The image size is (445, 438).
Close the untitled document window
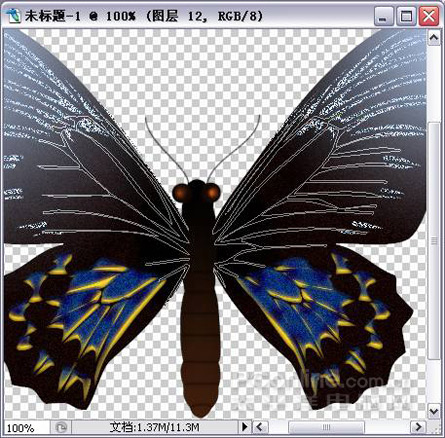(x=429, y=16)
